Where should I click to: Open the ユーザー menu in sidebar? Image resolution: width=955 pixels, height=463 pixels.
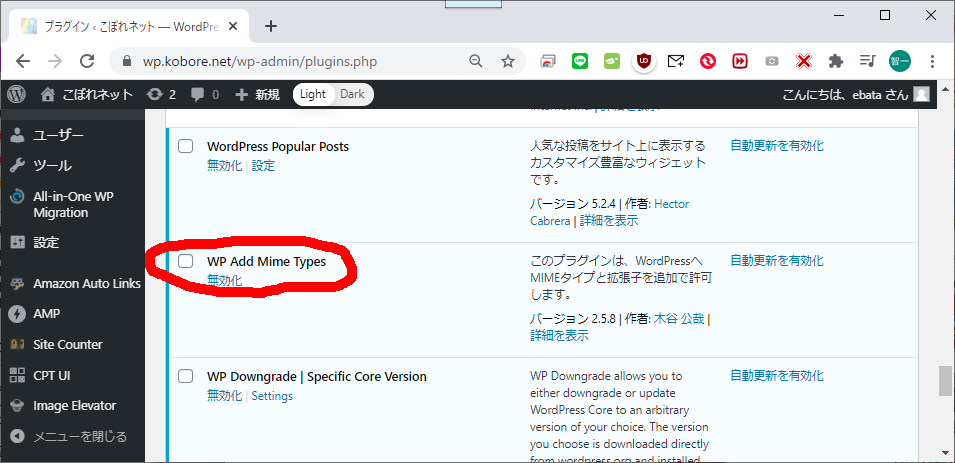coord(58,135)
